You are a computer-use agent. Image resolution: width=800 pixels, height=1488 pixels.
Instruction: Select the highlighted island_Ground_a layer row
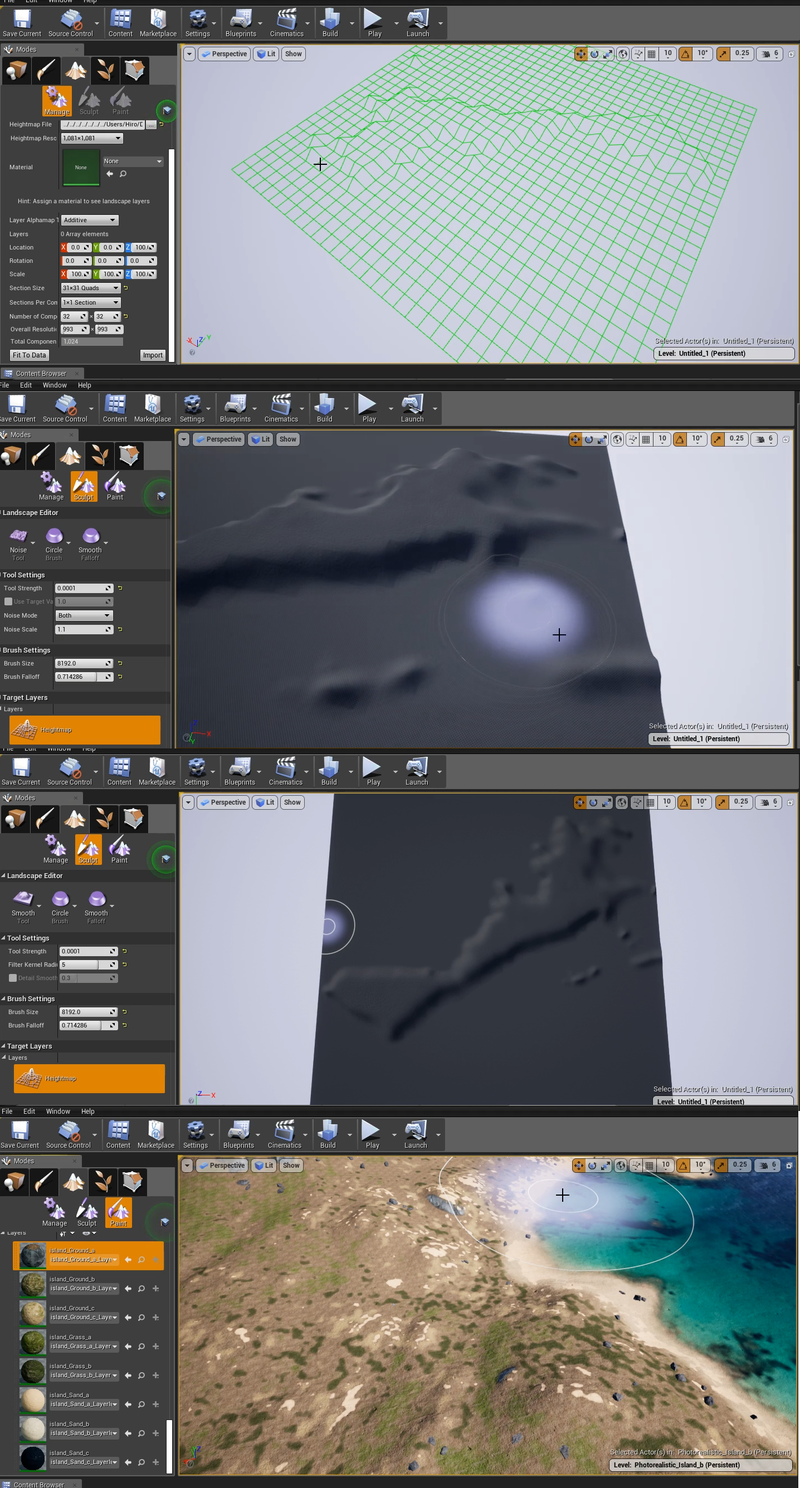(x=88, y=1256)
